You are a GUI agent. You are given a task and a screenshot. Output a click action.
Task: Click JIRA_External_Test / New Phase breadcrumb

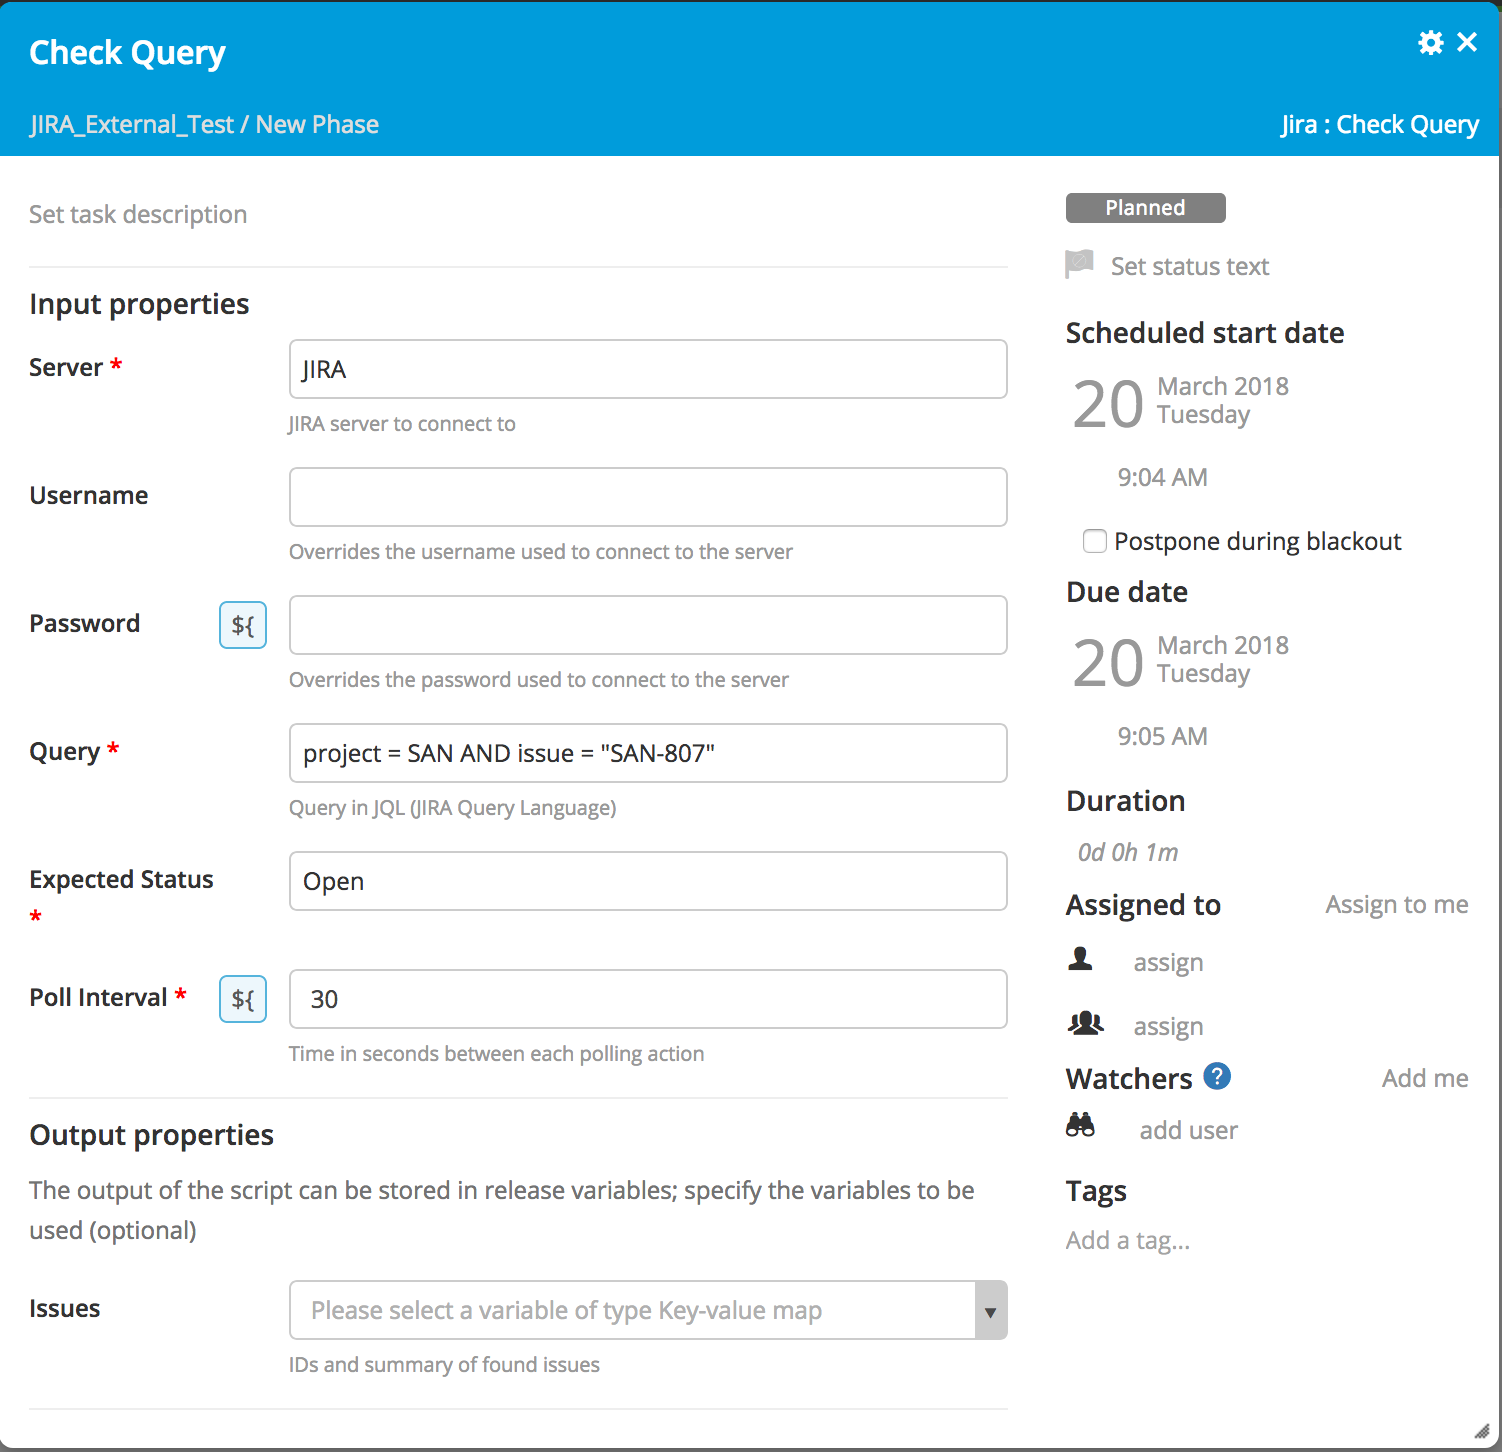[x=204, y=124]
